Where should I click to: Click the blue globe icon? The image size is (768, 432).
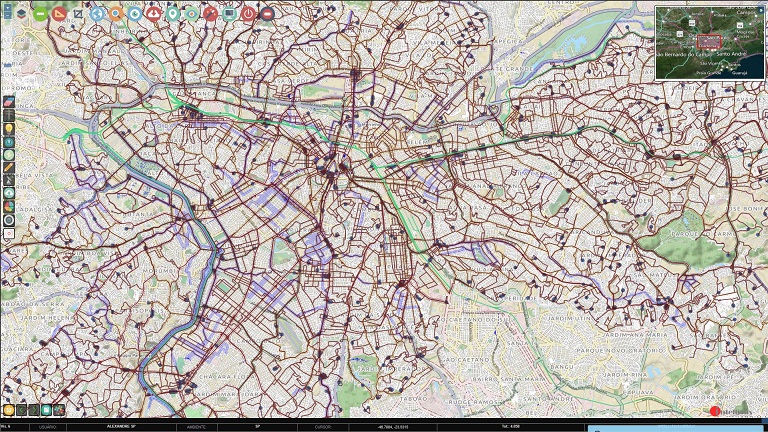point(97,15)
